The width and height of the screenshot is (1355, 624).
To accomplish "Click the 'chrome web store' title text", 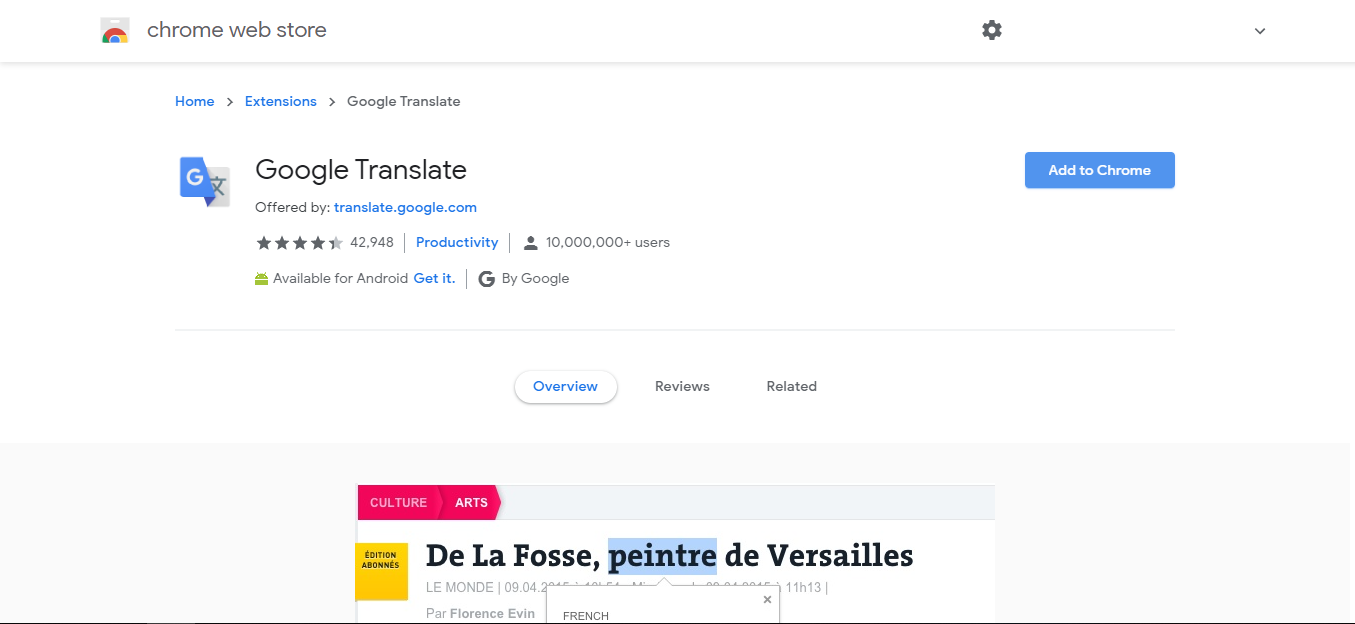I will coord(237,30).
